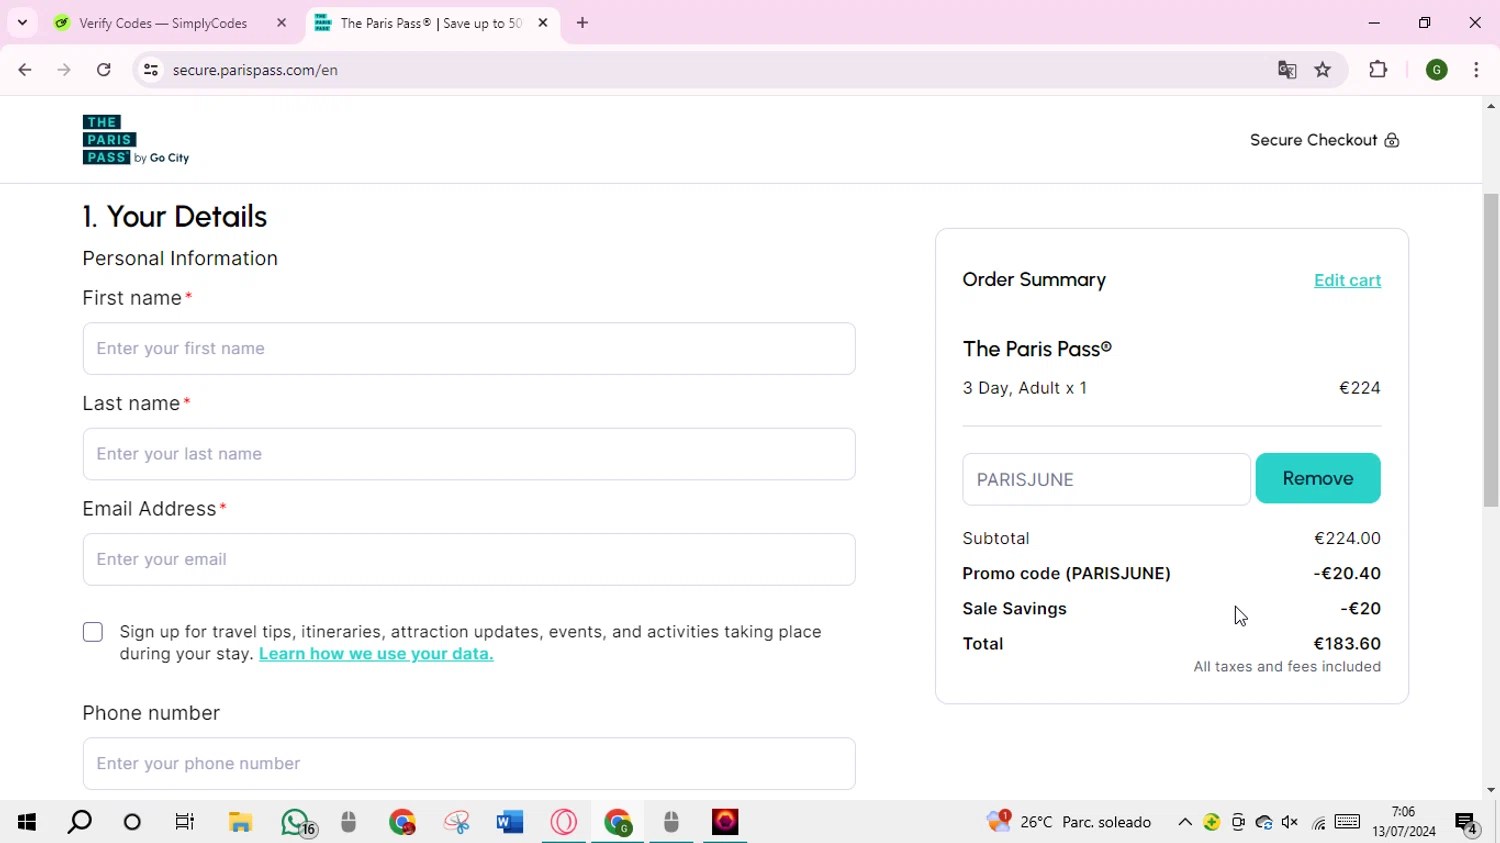Tick the travel tips signup checkbox
This screenshot has width=1500, height=843.
coord(93,632)
